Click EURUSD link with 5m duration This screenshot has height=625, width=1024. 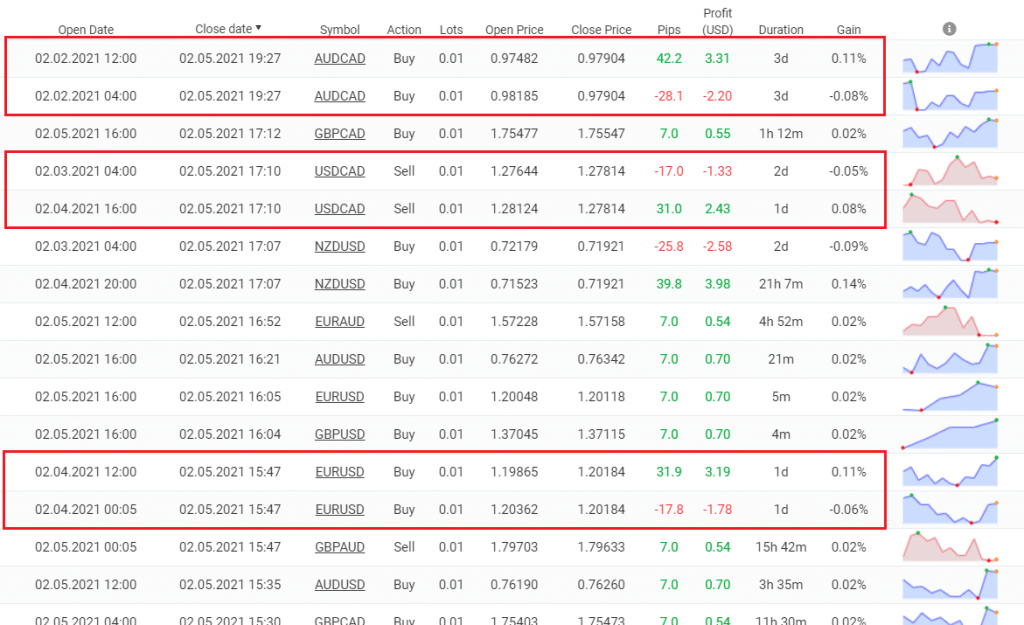click(340, 397)
